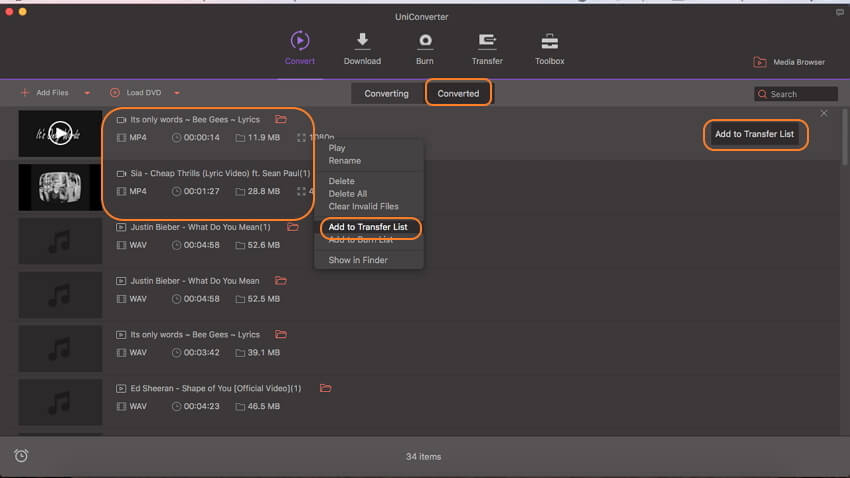Viewport: 850px width, 478px height.
Task: Choose Add to Transfer List in context menu
Action: tap(369, 227)
